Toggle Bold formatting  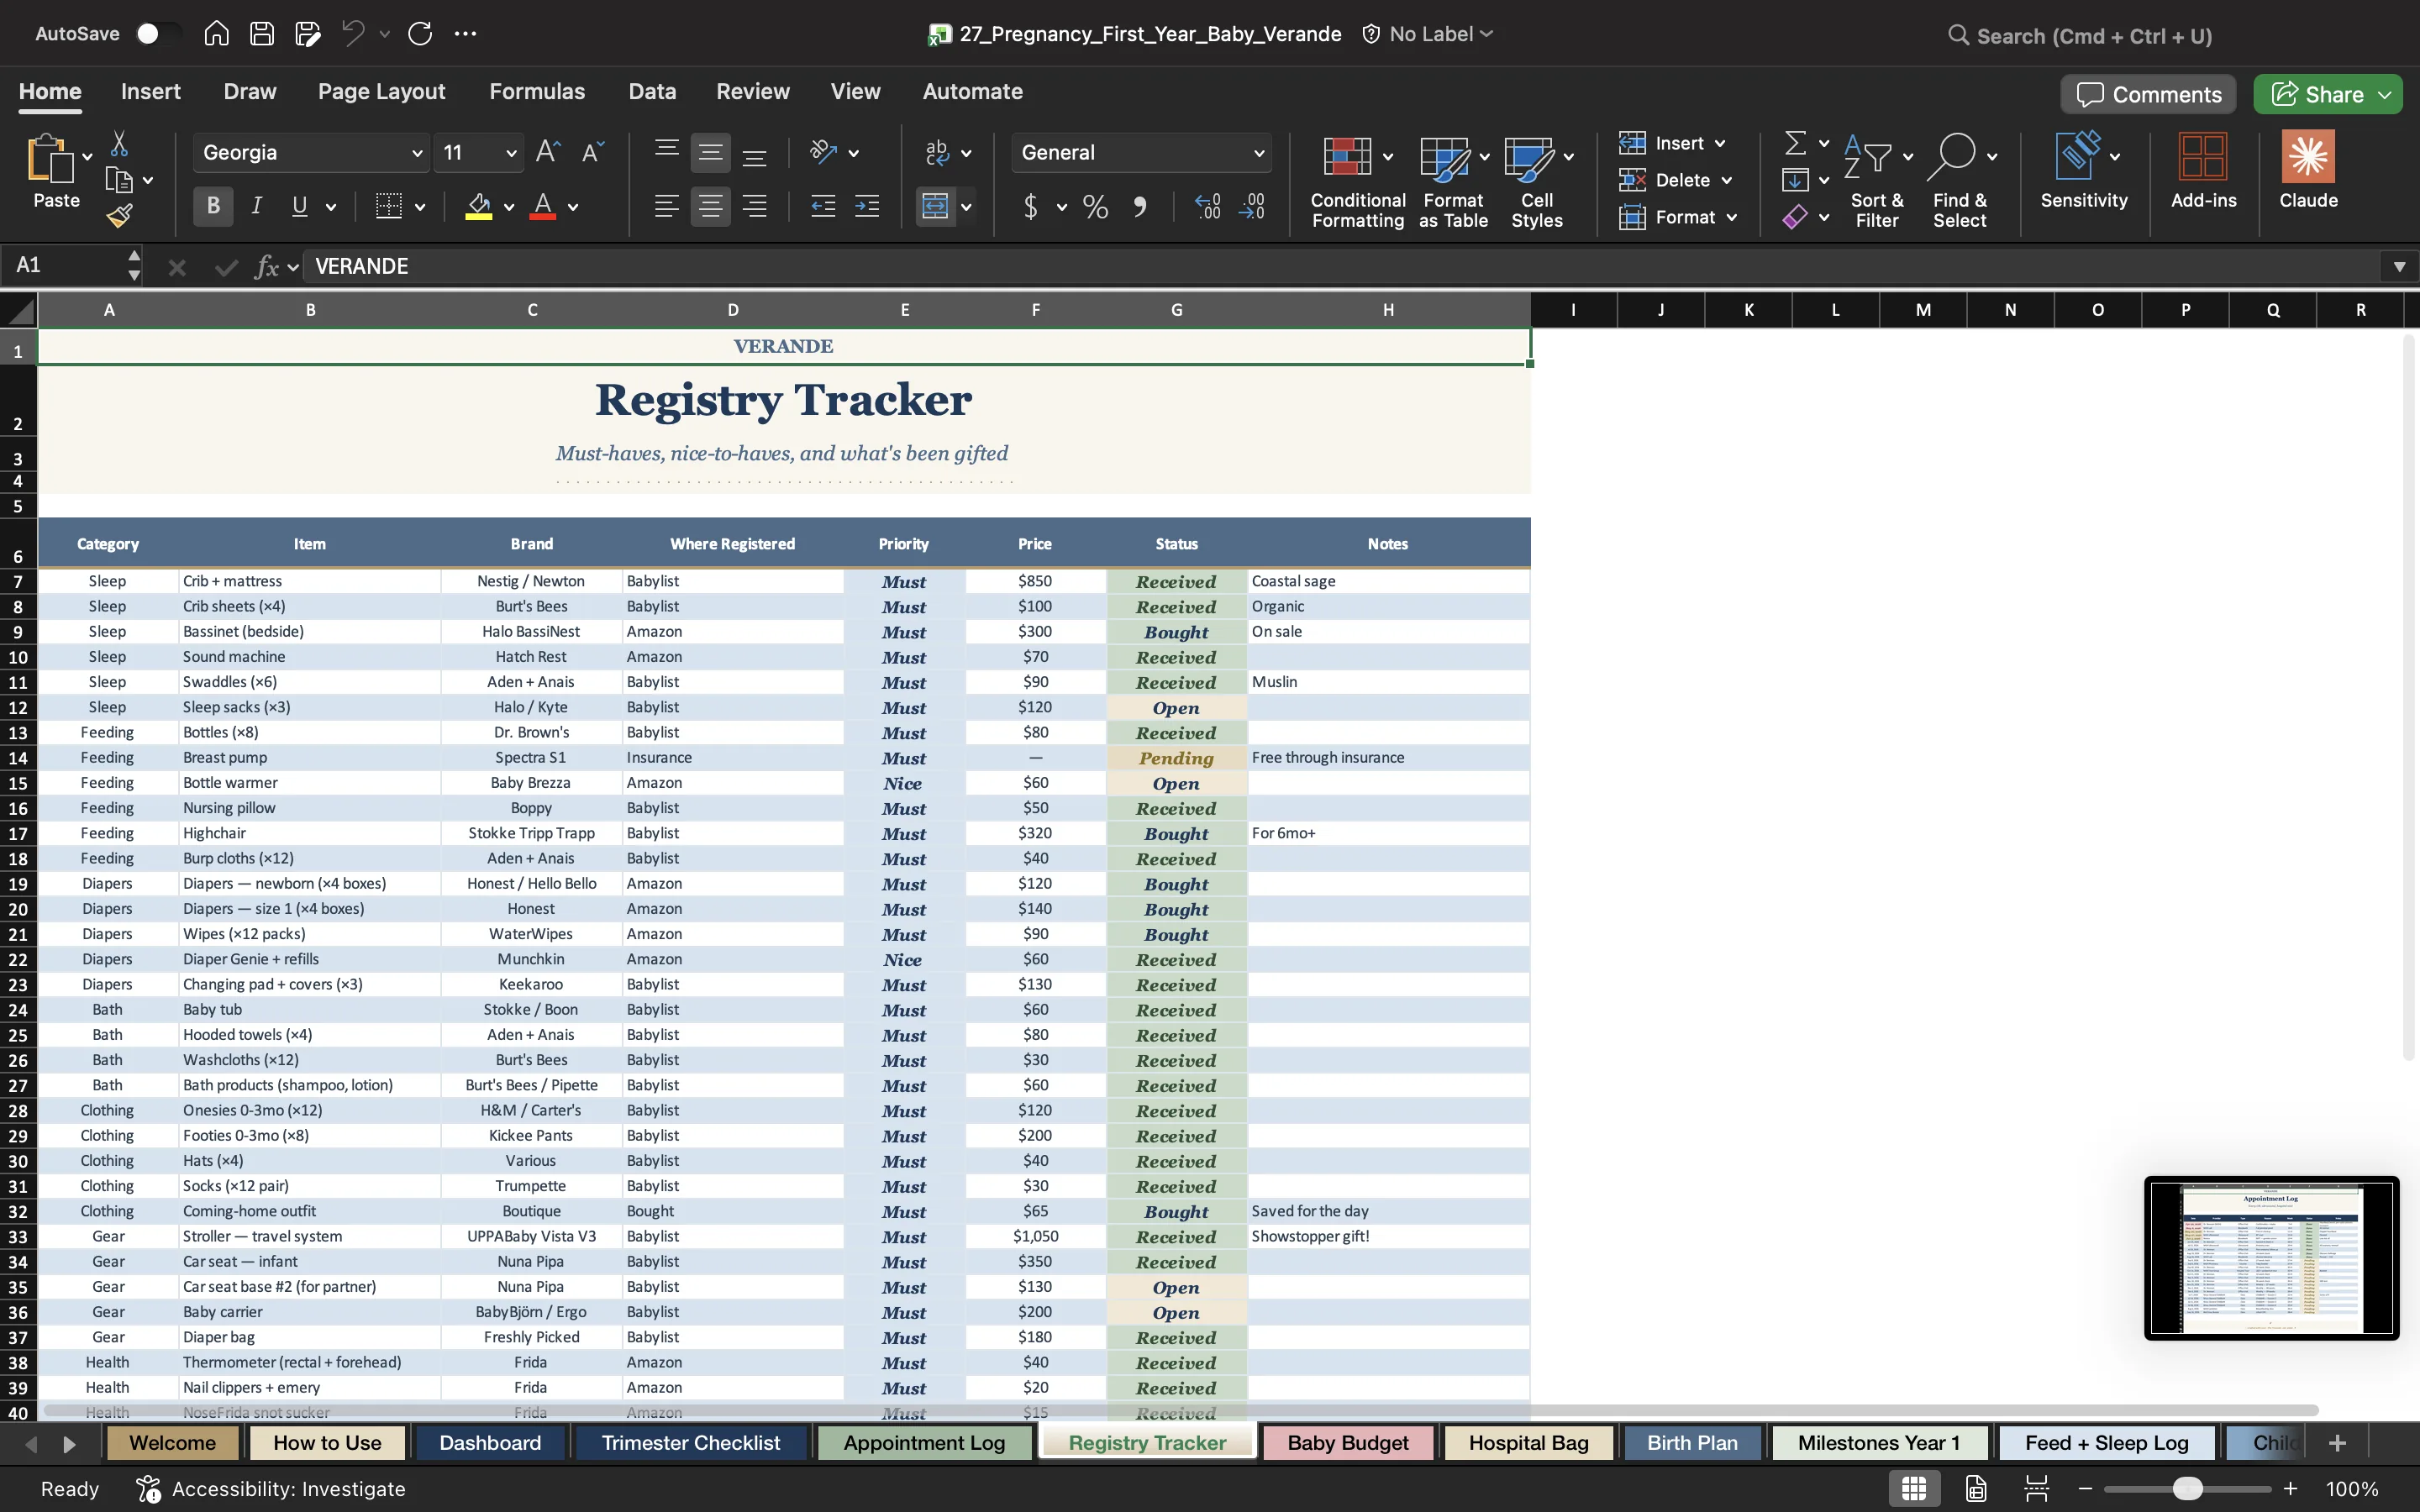point(213,207)
